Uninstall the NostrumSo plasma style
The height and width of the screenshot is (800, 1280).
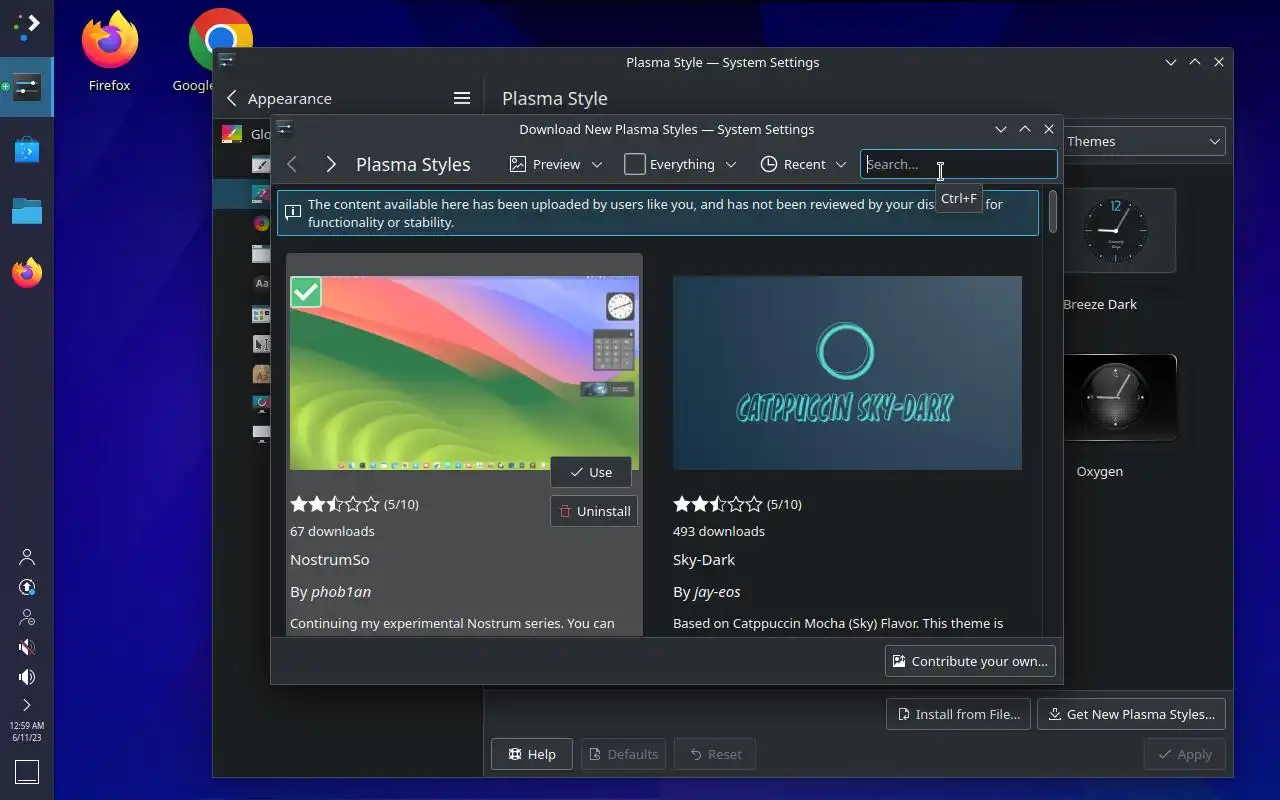click(594, 511)
